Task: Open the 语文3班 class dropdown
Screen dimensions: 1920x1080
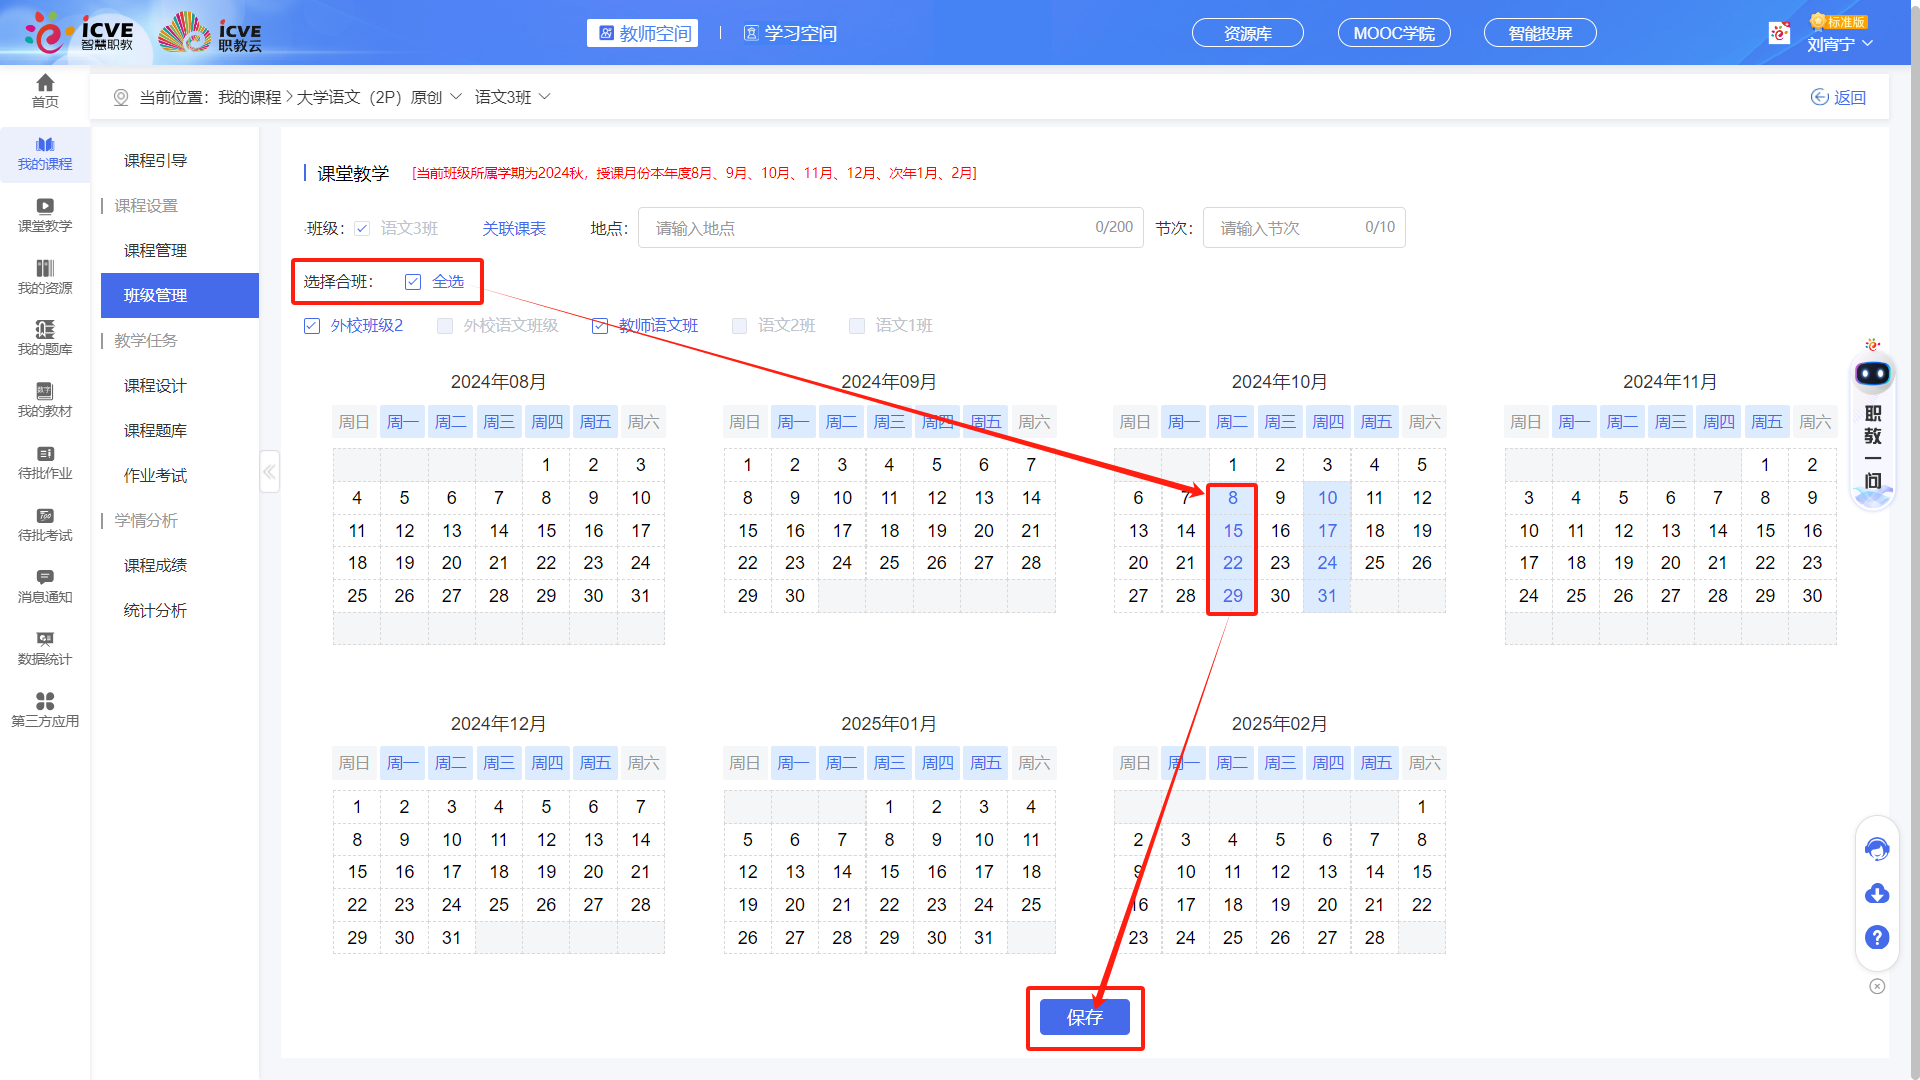Action: click(x=543, y=96)
